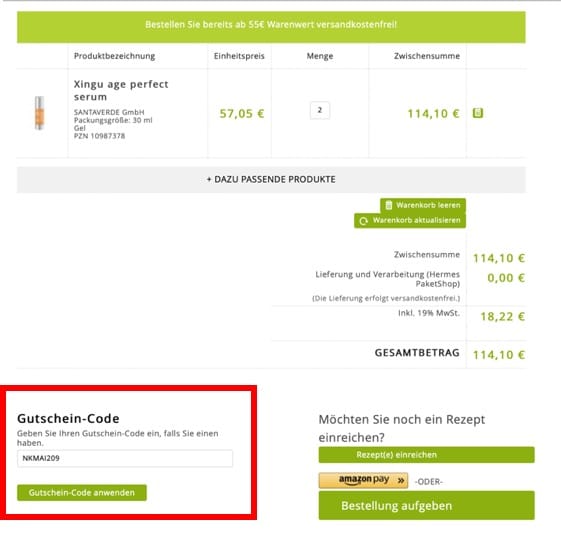Click the Produktbezeichnung column header

pos(114,56)
